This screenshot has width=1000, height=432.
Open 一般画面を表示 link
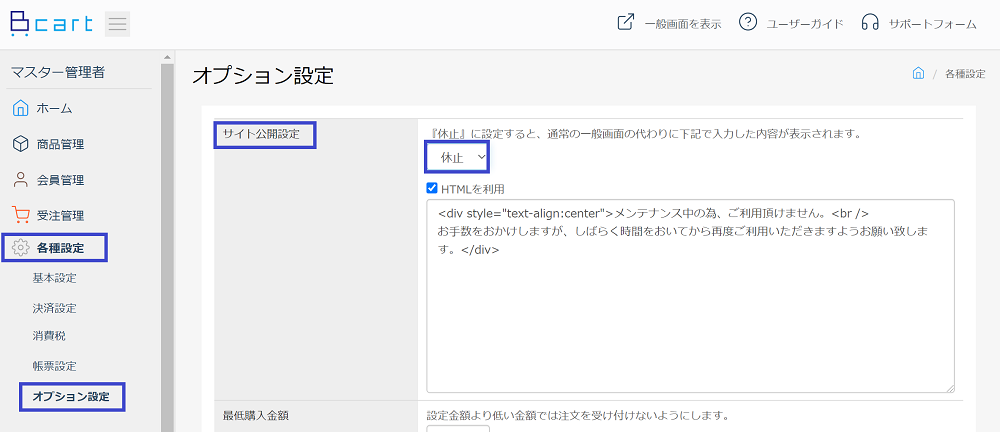(x=683, y=24)
